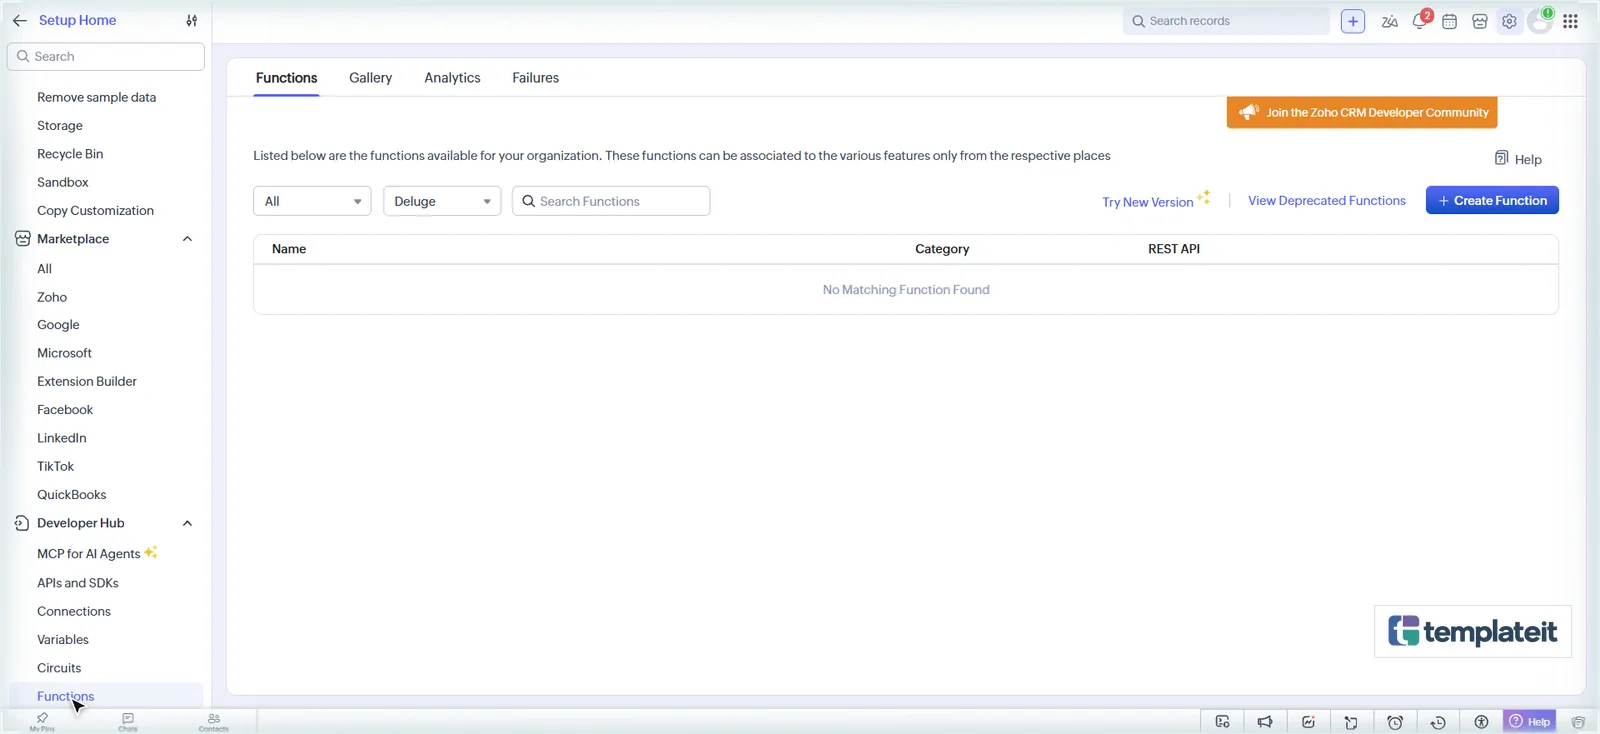Switch to the Failures tab
This screenshot has width=1600, height=734.
coord(535,78)
